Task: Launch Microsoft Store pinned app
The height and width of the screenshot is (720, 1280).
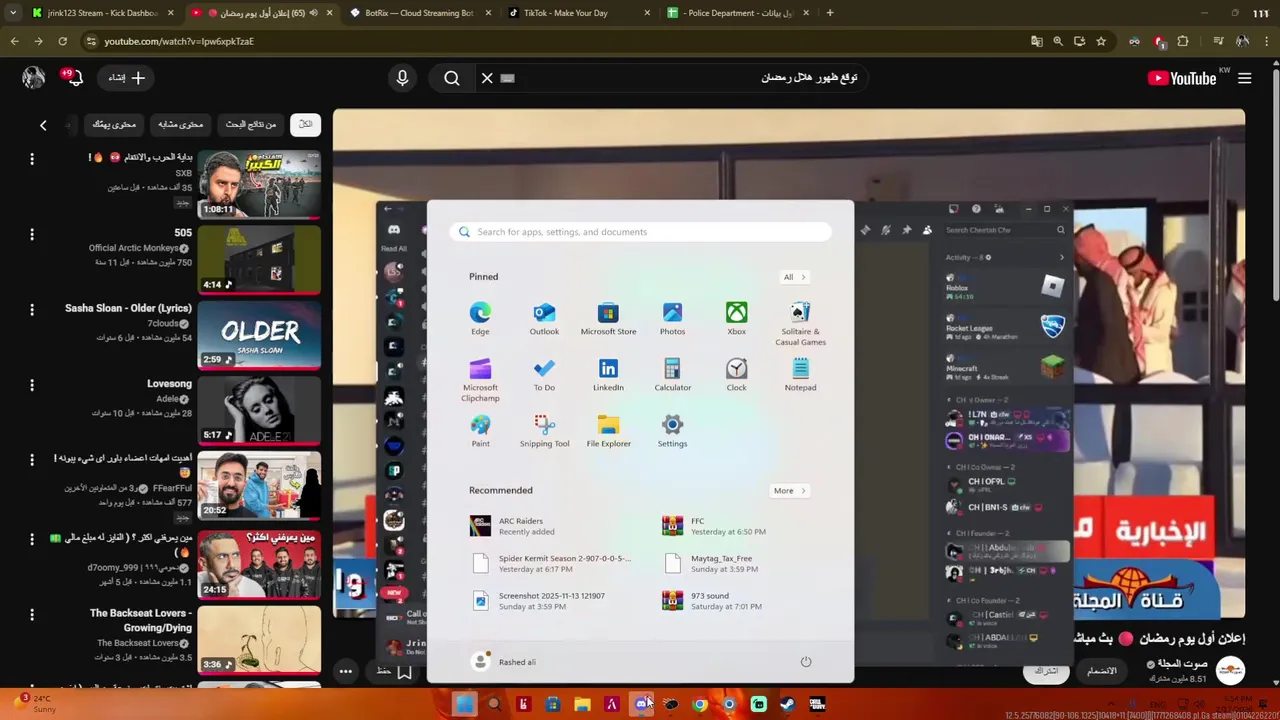Action: coord(608,319)
